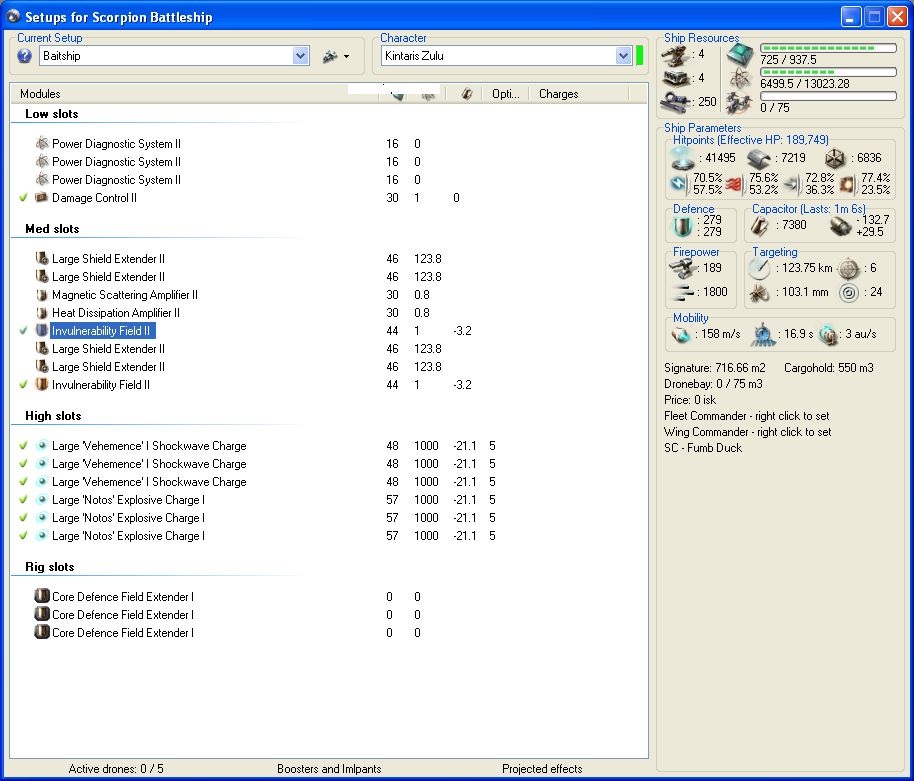Click the capacitor capacity icon showing 7380
The width and height of the screenshot is (914, 781).
(759, 226)
